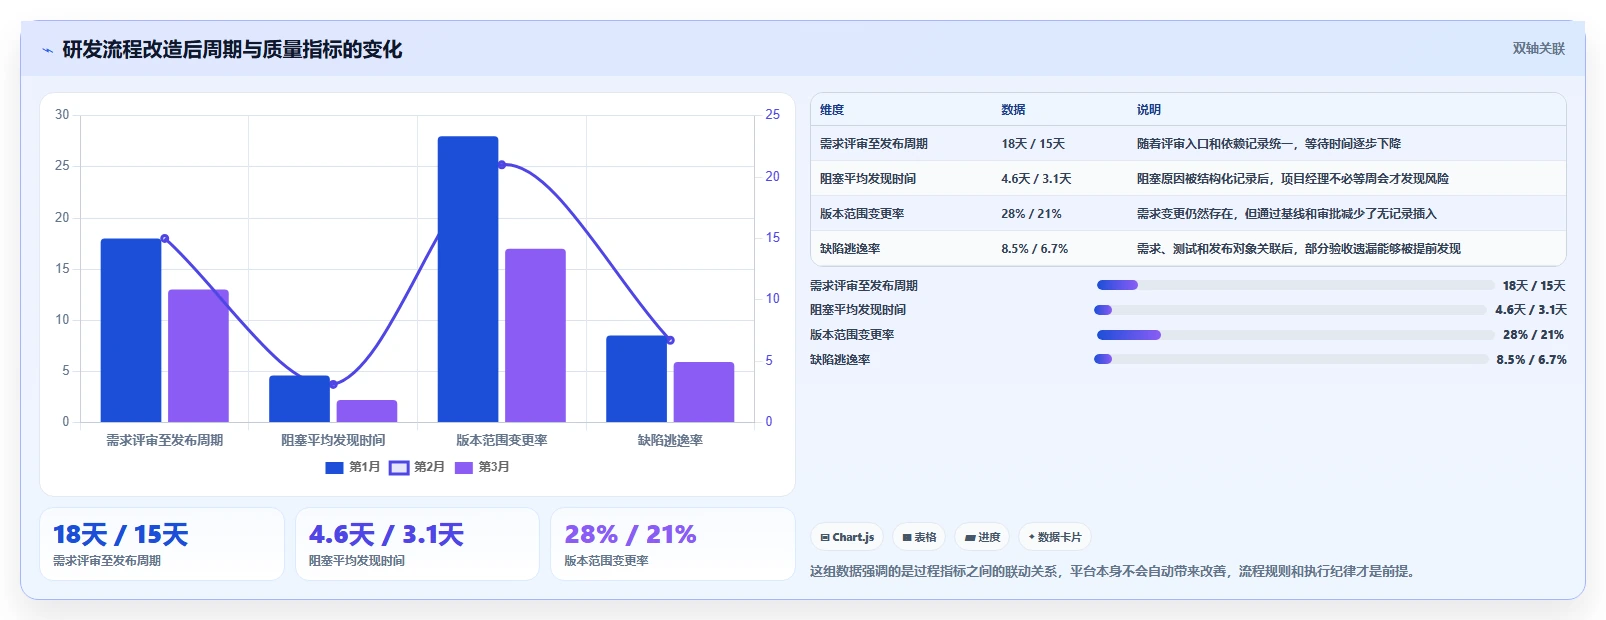Viewport: 1606px width, 620px height.
Task: Click the blue bar for 阻塞平均发现时间
Action: point(299,399)
